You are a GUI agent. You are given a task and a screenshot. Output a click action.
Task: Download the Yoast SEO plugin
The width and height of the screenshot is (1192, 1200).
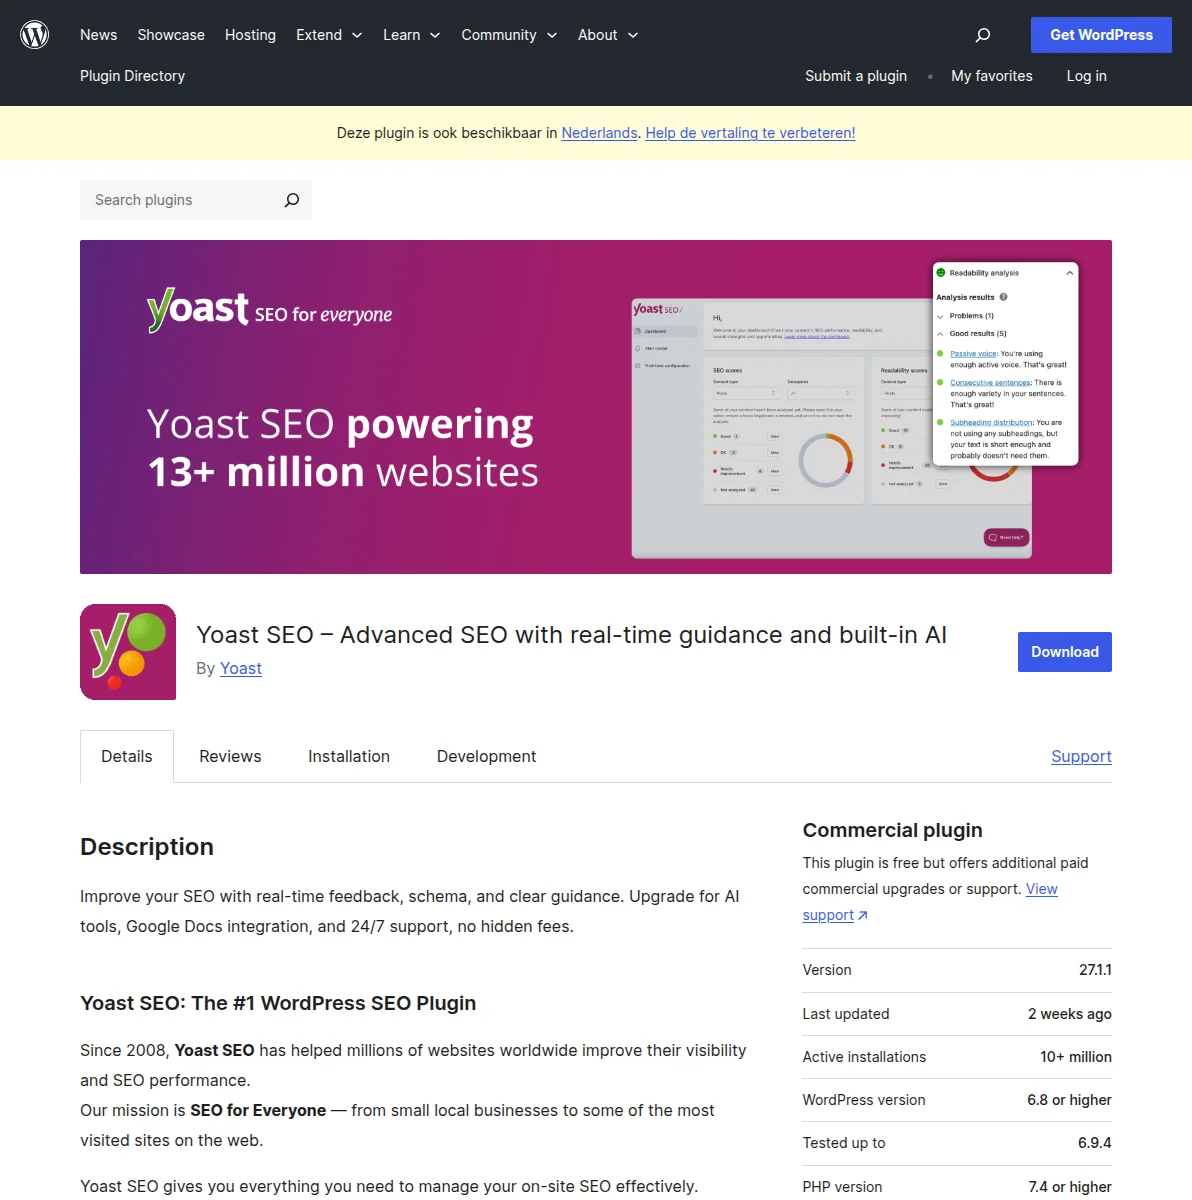pos(1064,651)
